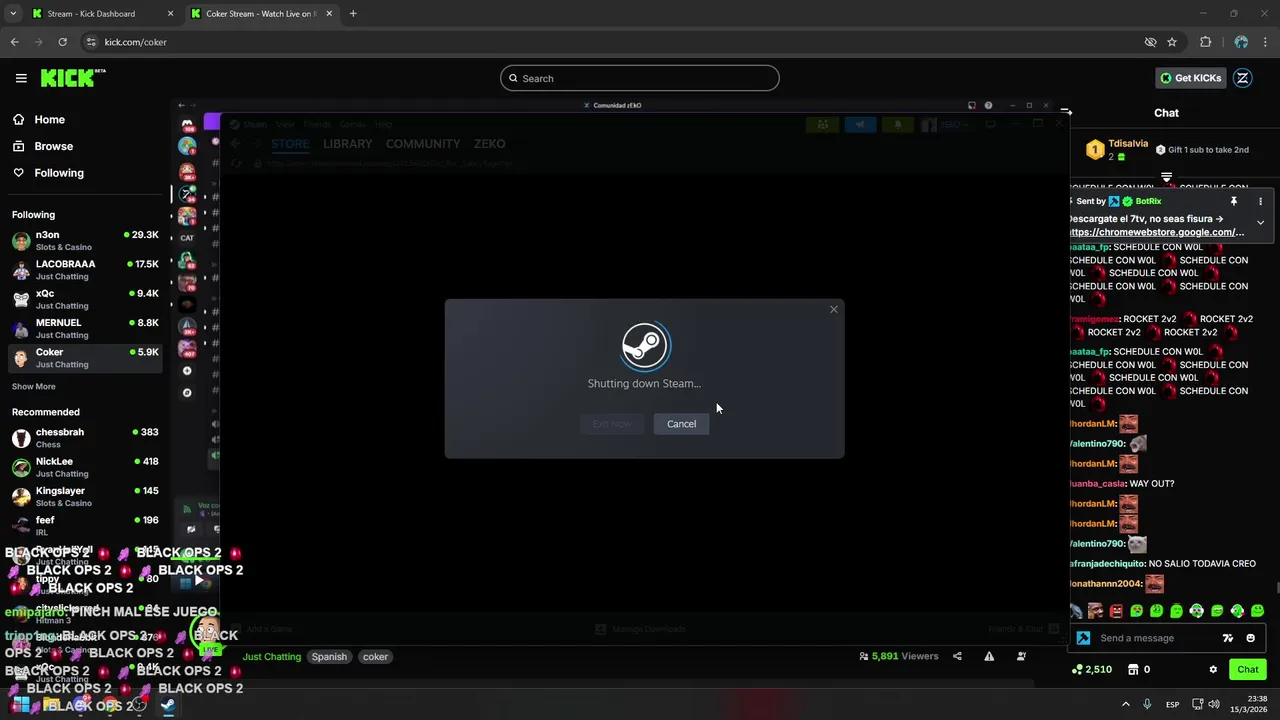Viewport: 1280px width, 720px height.
Task: Click the Spanish language tag
Action: tap(329, 657)
